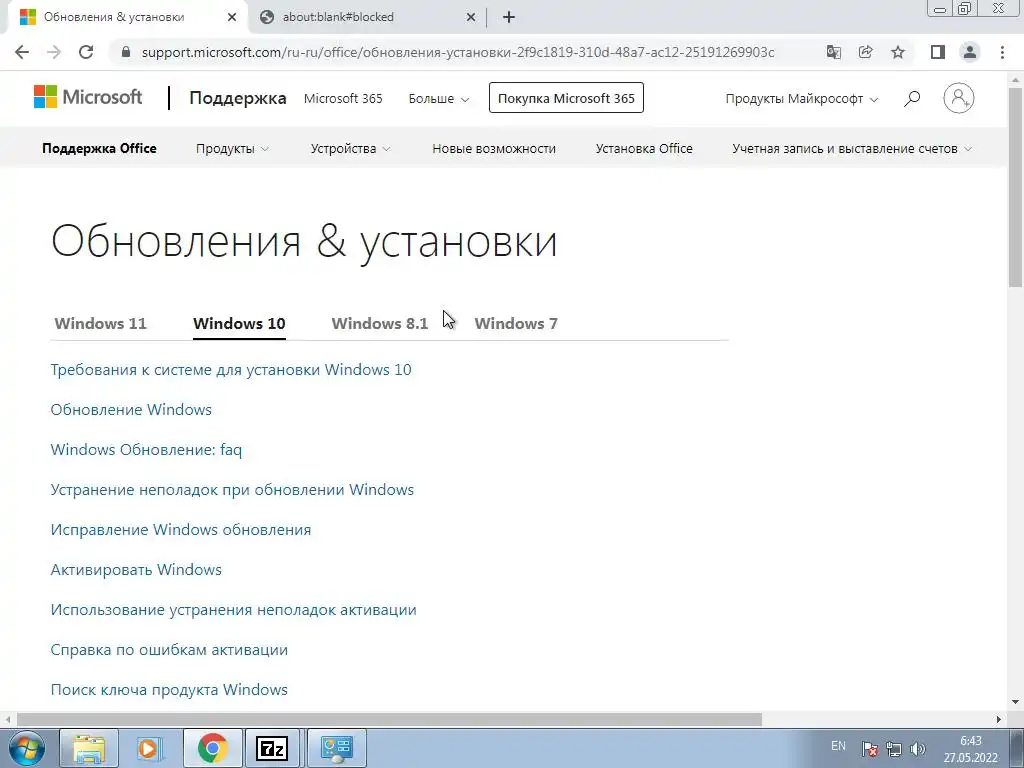
Task: Close the Обновления & установки tab
Action: [x=232, y=17]
